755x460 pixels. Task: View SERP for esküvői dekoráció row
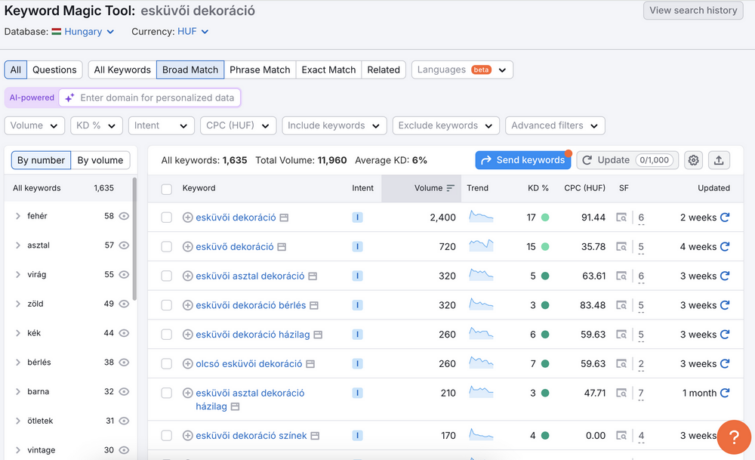(x=622, y=218)
